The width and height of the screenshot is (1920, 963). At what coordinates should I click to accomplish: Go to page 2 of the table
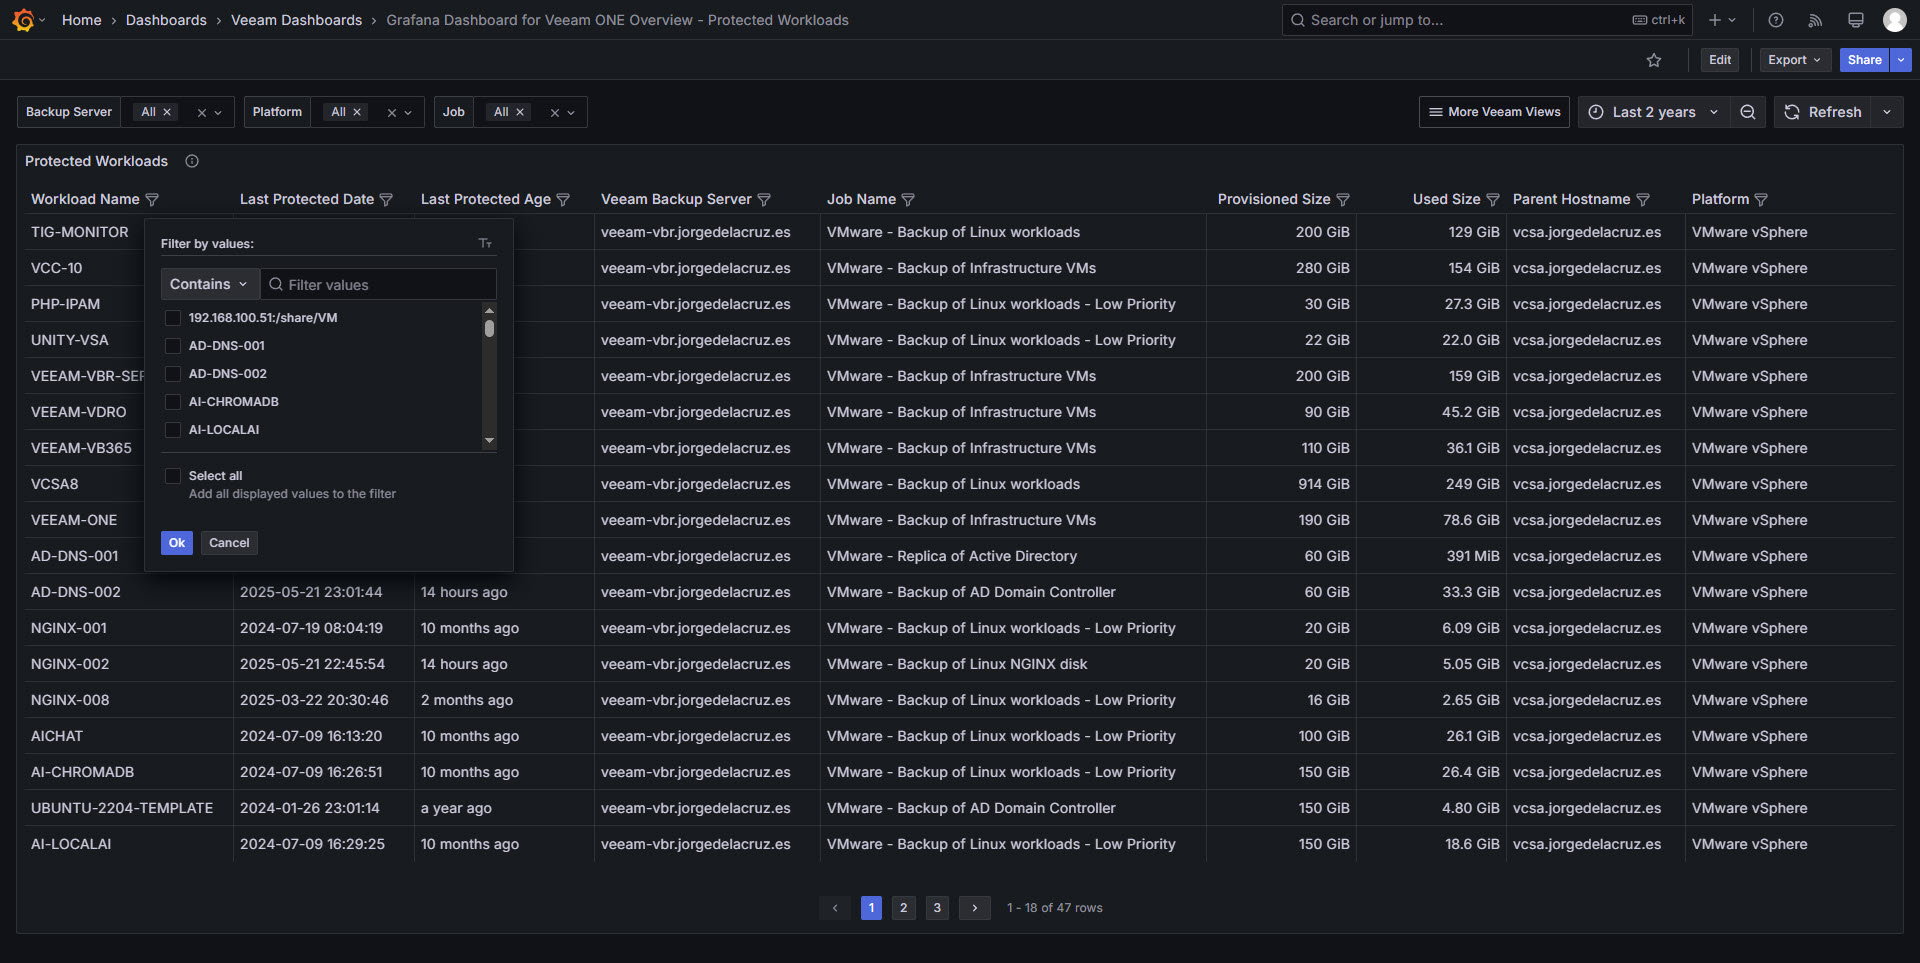(x=904, y=908)
